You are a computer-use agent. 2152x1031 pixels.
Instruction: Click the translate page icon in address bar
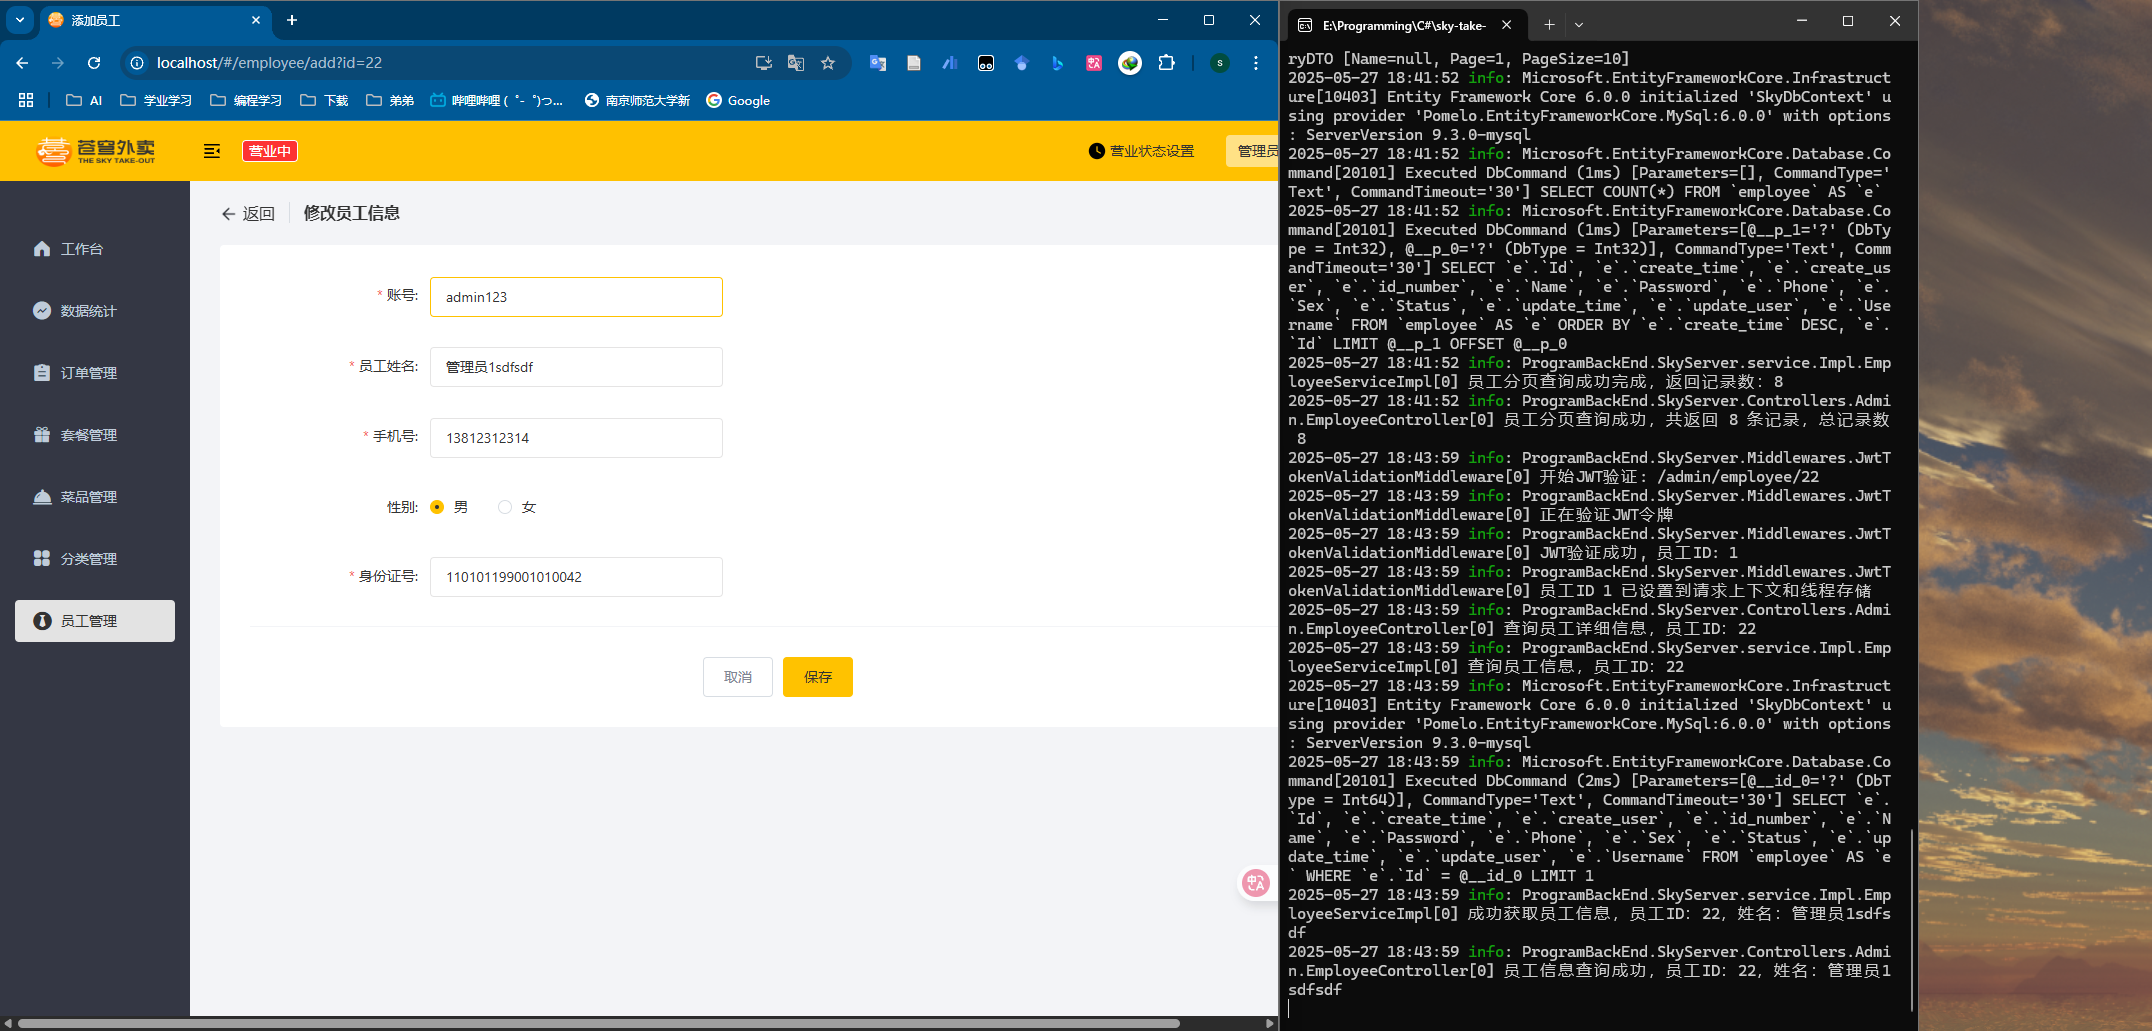pos(796,63)
